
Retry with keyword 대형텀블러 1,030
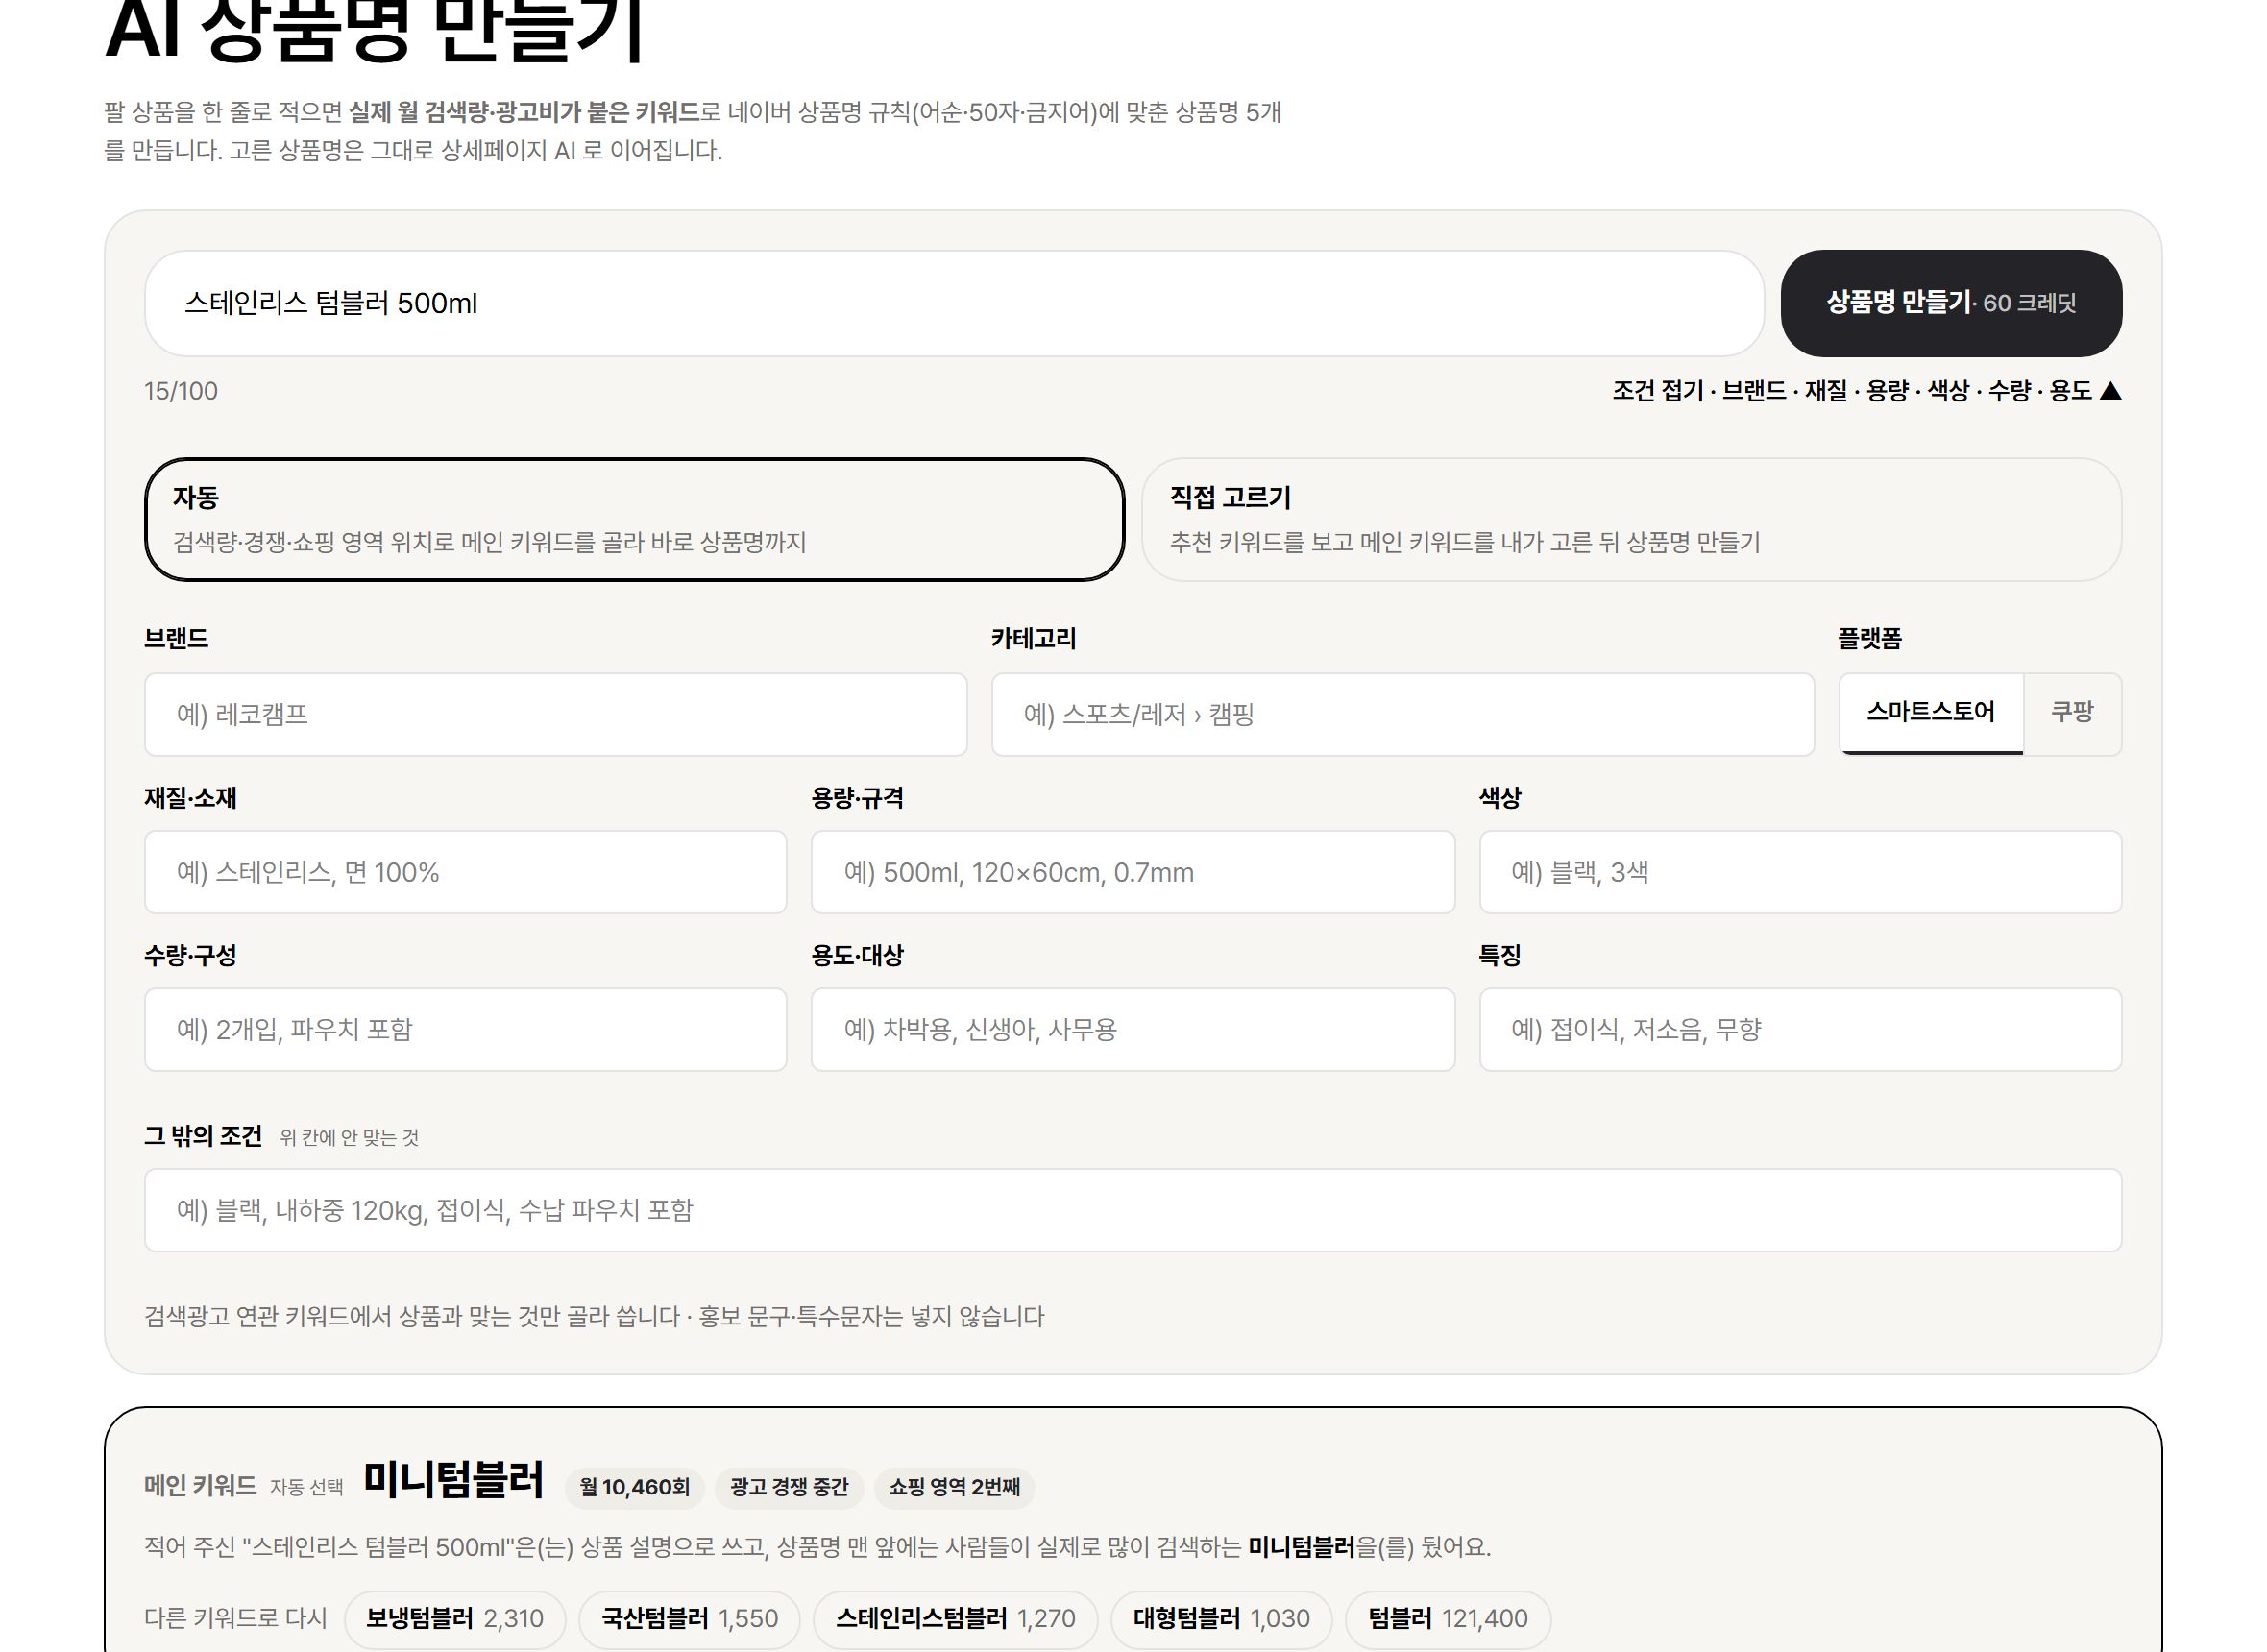coord(1221,1618)
